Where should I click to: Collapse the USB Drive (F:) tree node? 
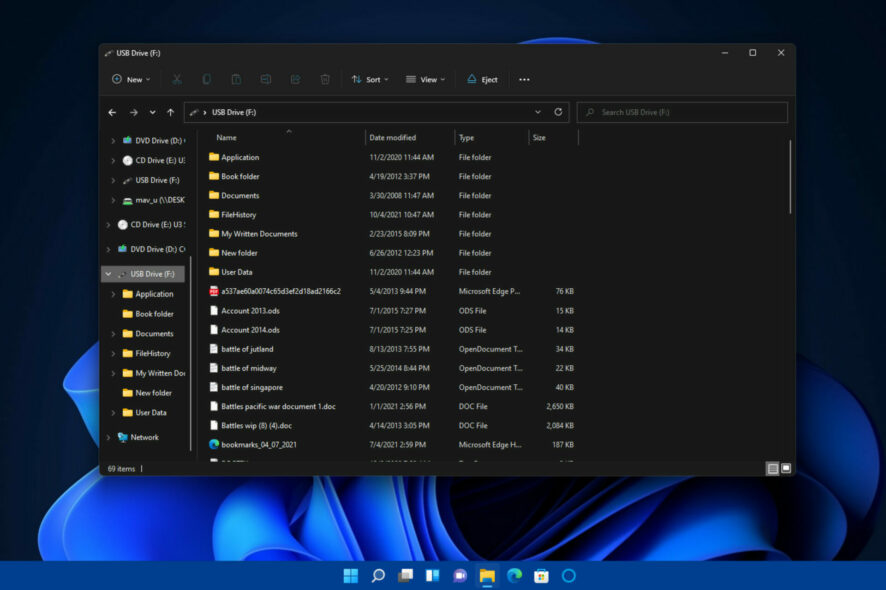pos(108,274)
